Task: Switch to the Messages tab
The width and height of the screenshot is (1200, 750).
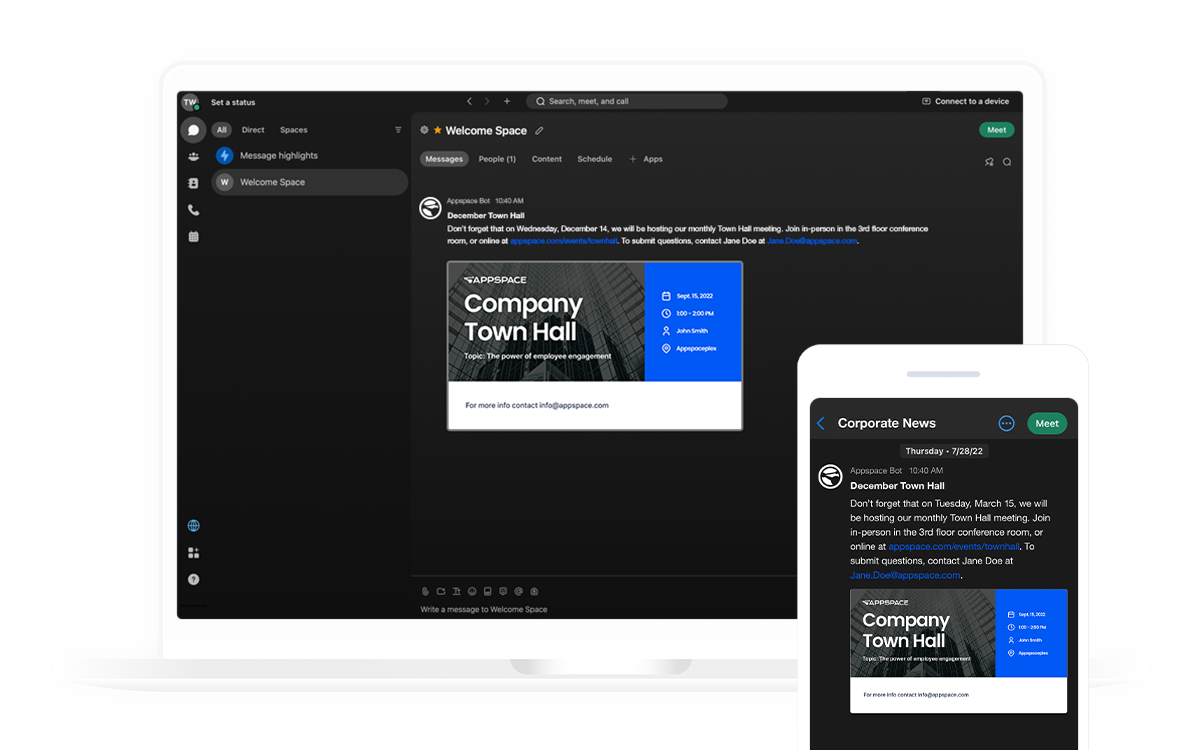Action: [x=444, y=159]
